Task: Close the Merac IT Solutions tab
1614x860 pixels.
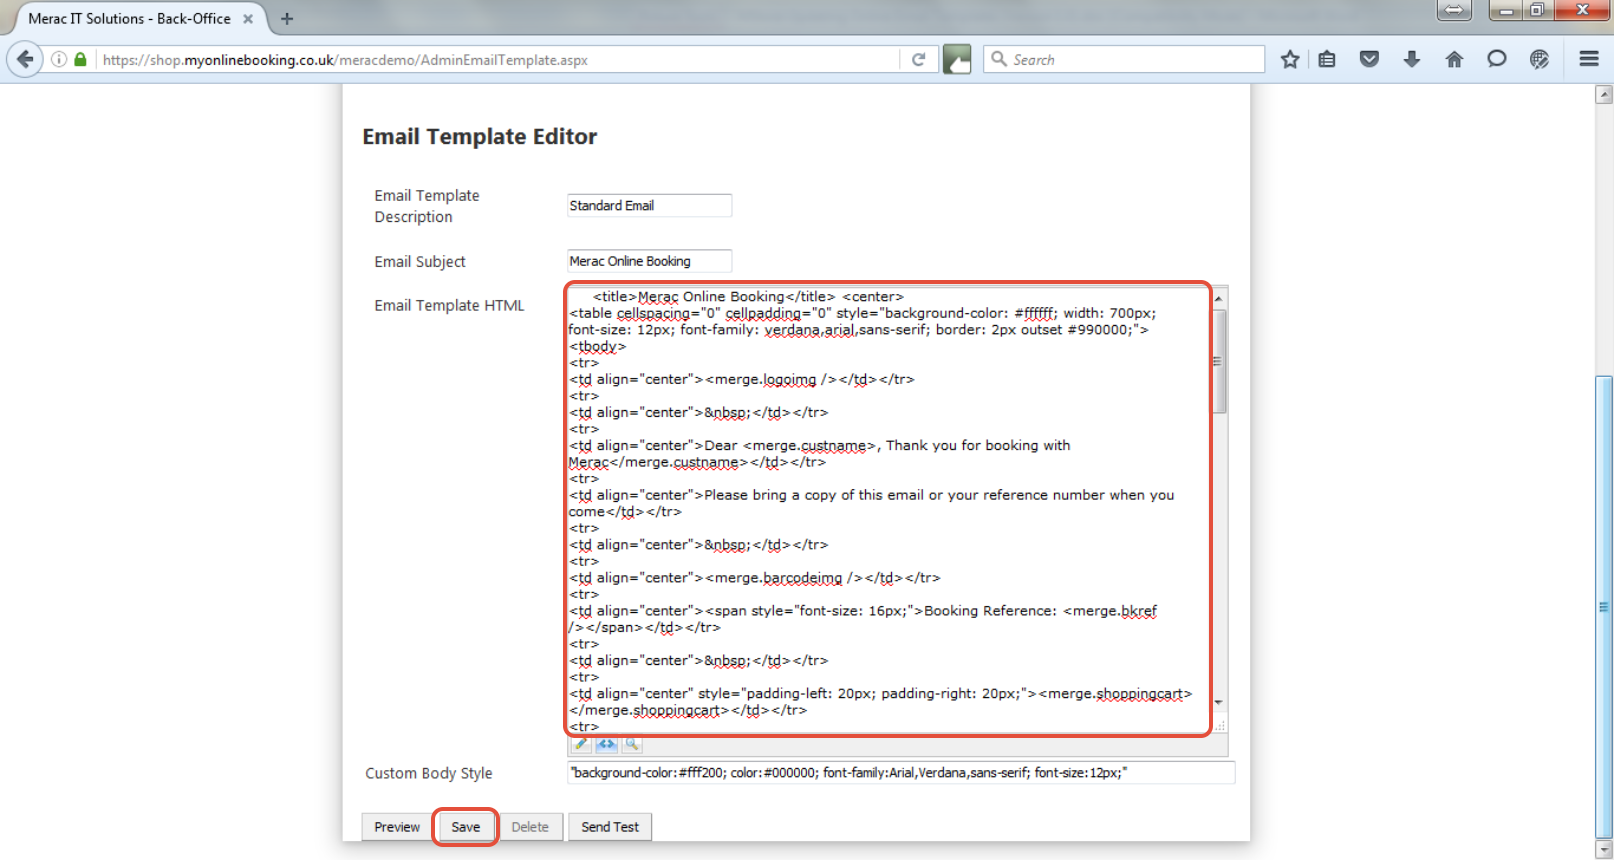Action: (x=248, y=19)
